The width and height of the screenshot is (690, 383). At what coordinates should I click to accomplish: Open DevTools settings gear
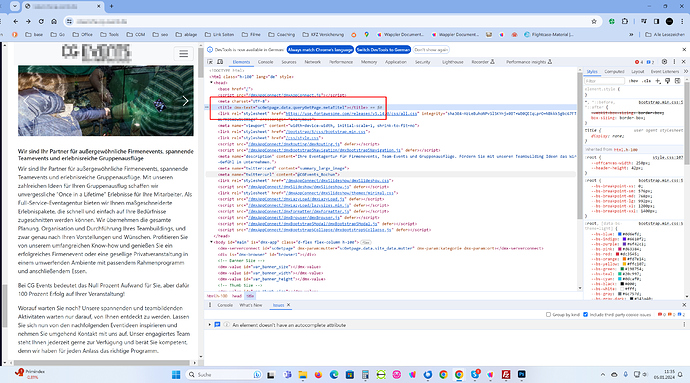click(664, 62)
